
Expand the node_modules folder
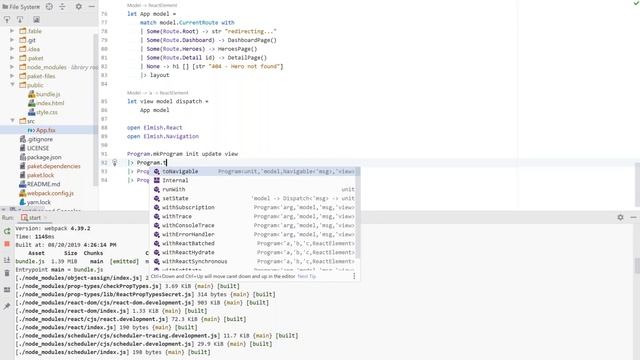click(x=12, y=67)
